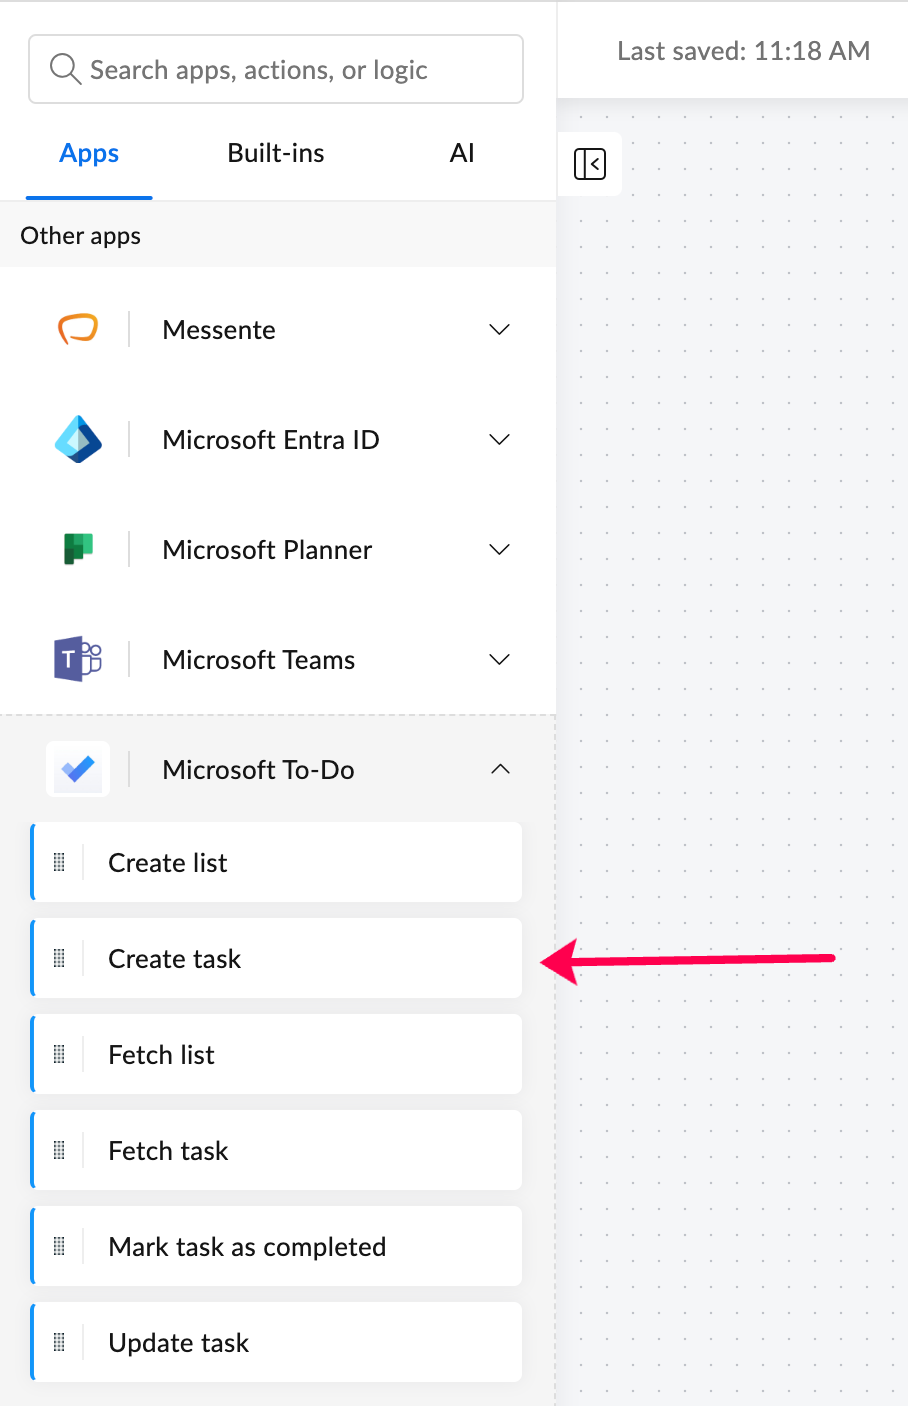
Task: Click the Microsoft Teams logo icon
Action: click(x=78, y=659)
